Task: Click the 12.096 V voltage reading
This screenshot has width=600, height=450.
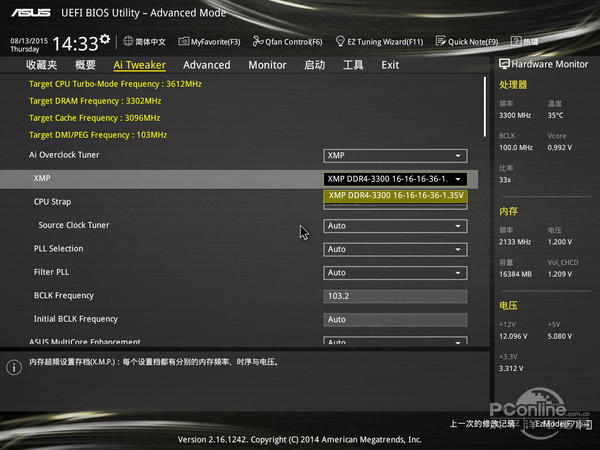Action: (x=513, y=336)
